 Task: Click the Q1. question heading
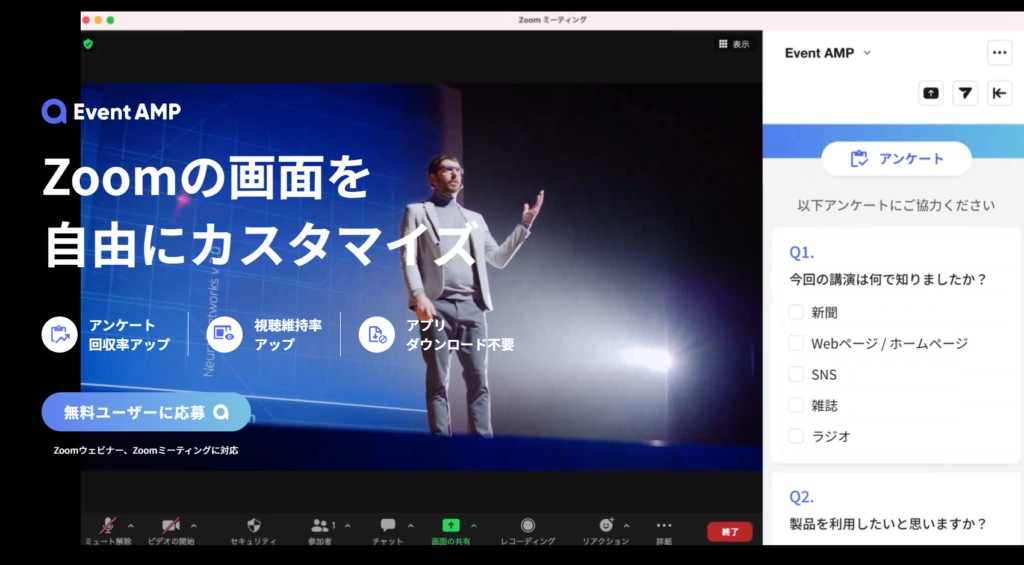pos(801,253)
